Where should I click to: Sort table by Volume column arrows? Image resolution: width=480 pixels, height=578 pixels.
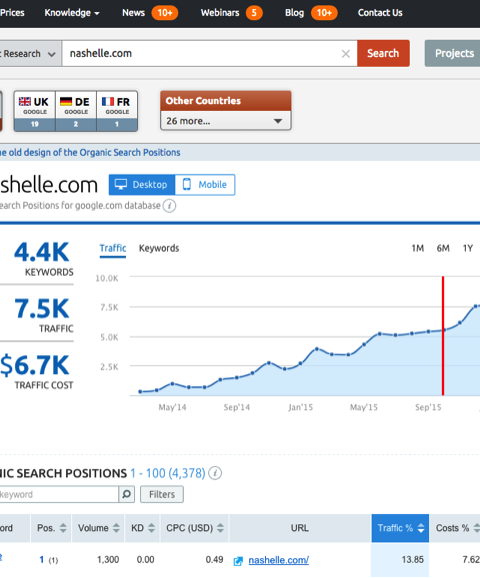[116, 528]
